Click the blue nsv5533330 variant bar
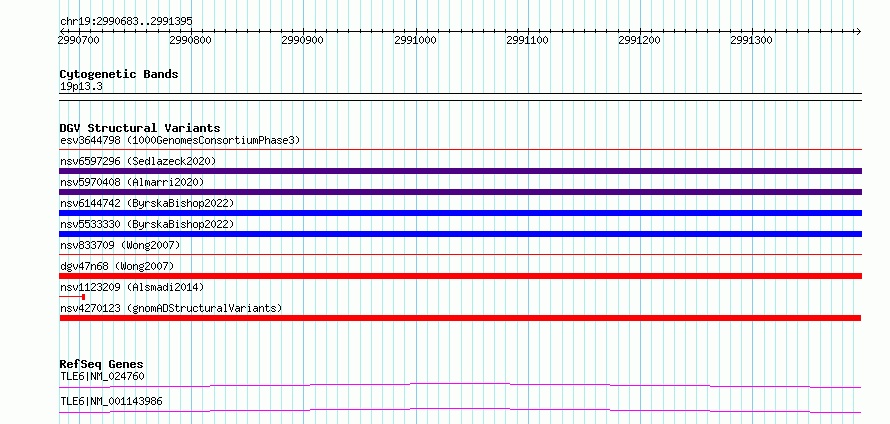 [x=460, y=234]
